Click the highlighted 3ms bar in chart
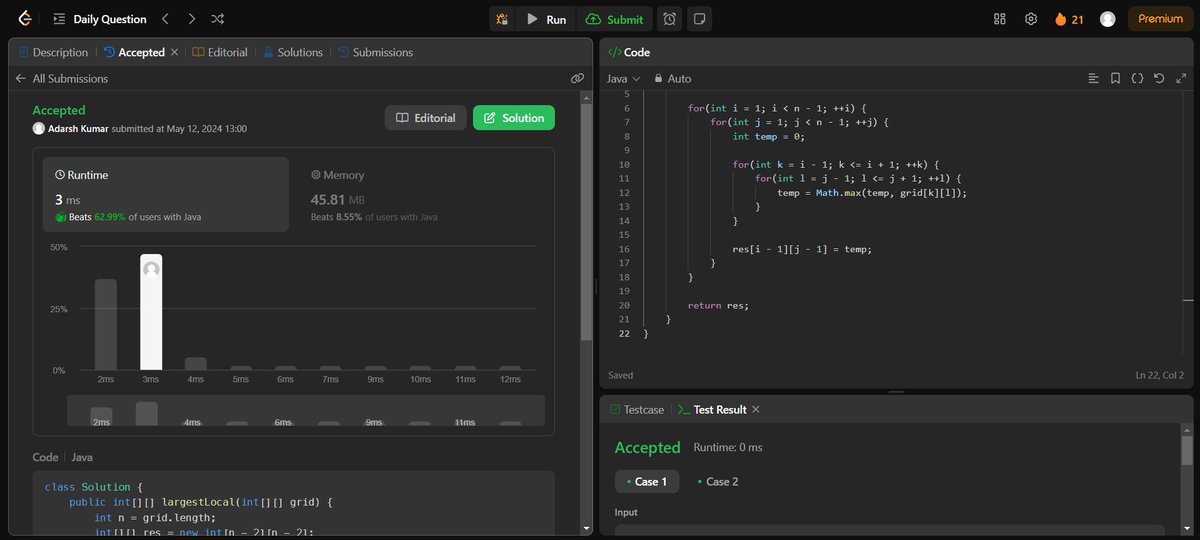Screen dimensions: 1200x540 tap(151, 313)
